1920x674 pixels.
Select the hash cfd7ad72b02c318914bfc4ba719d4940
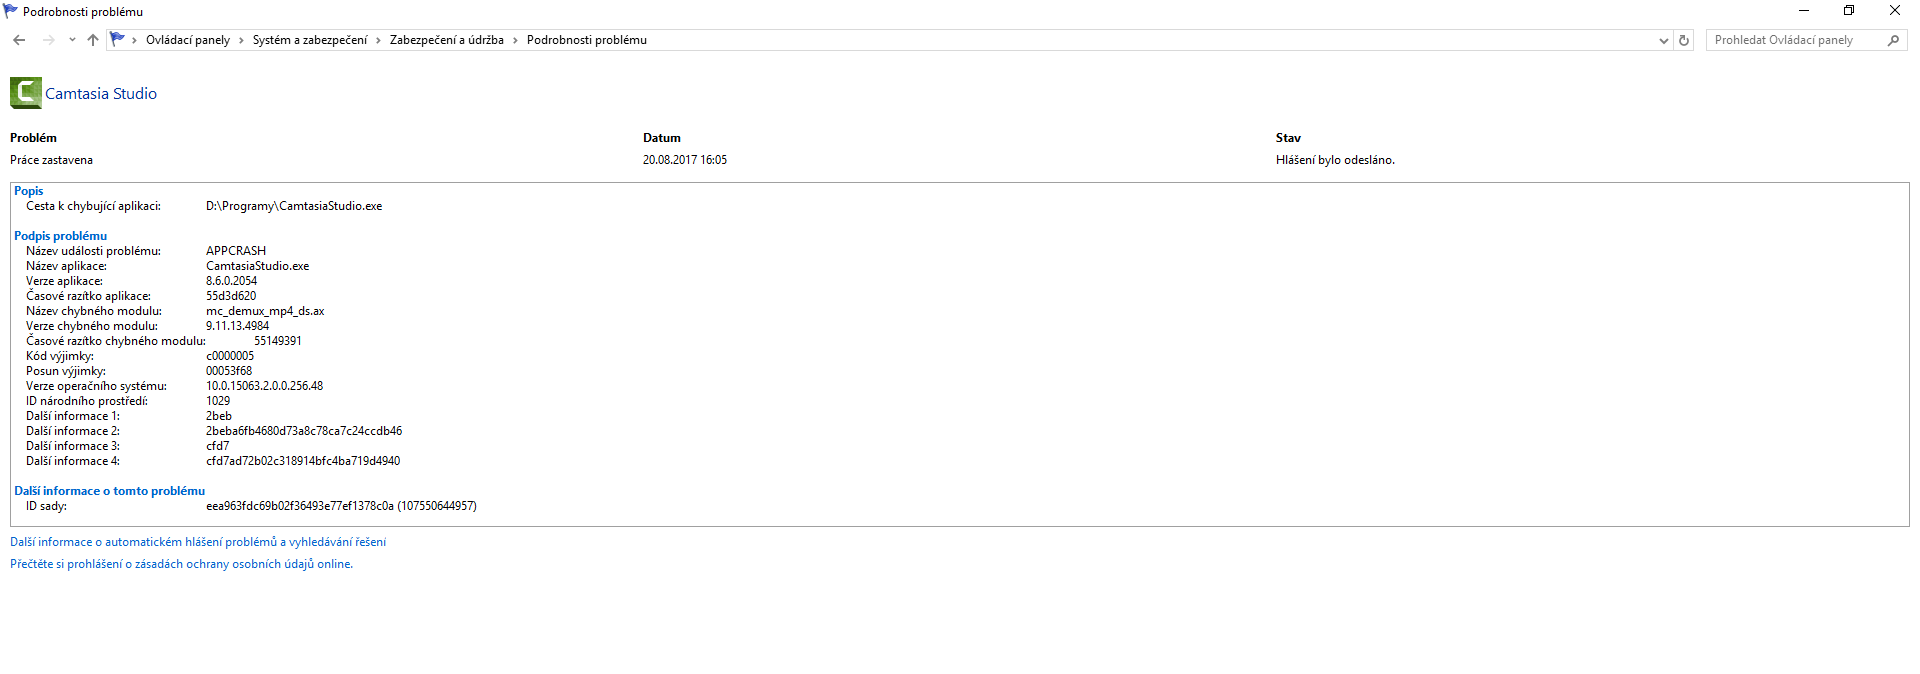click(303, 461)
